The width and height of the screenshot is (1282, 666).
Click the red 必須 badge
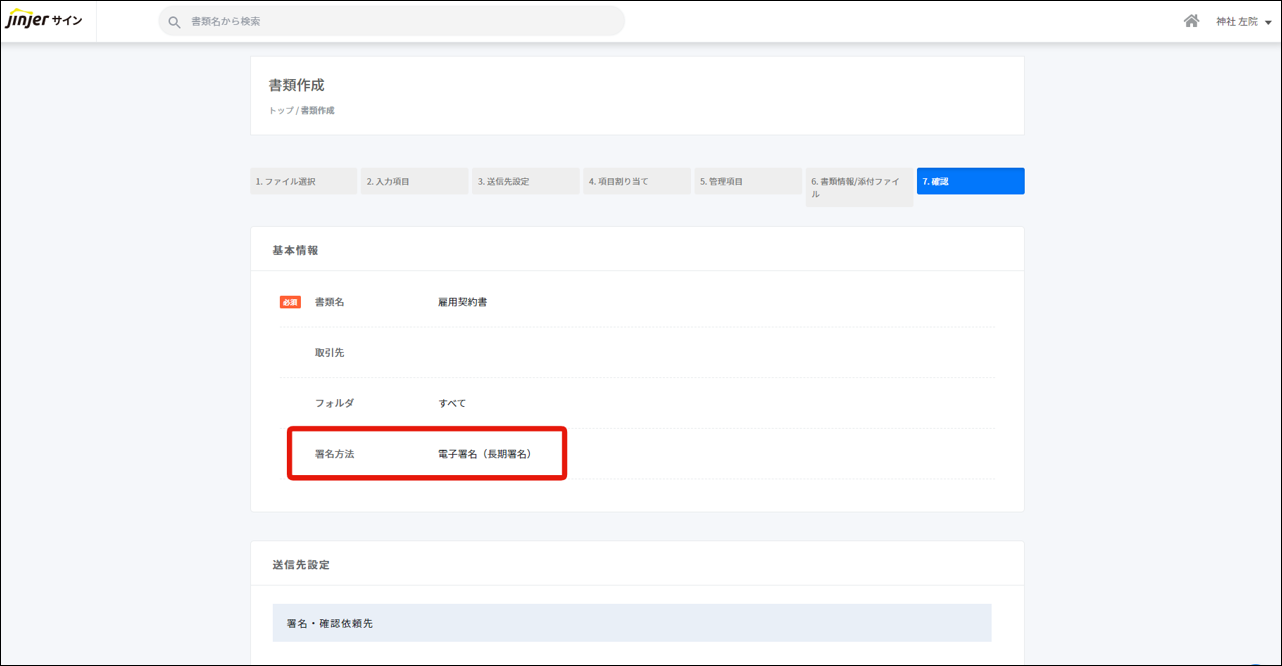pos(290,302)
